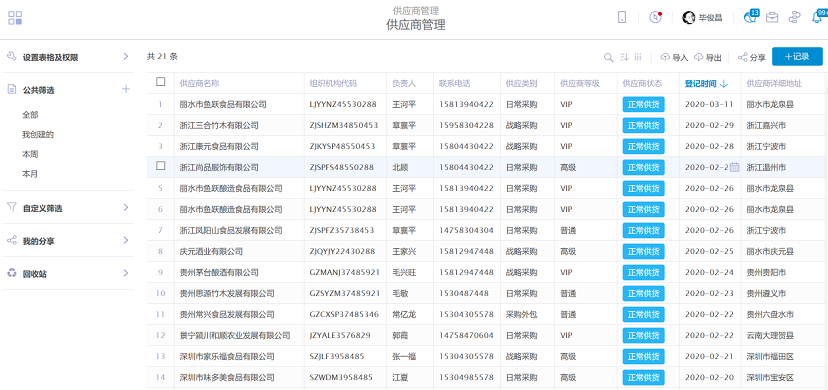Select the 本周 filter
The image size is (828, 390).
[x=30, y=154]
